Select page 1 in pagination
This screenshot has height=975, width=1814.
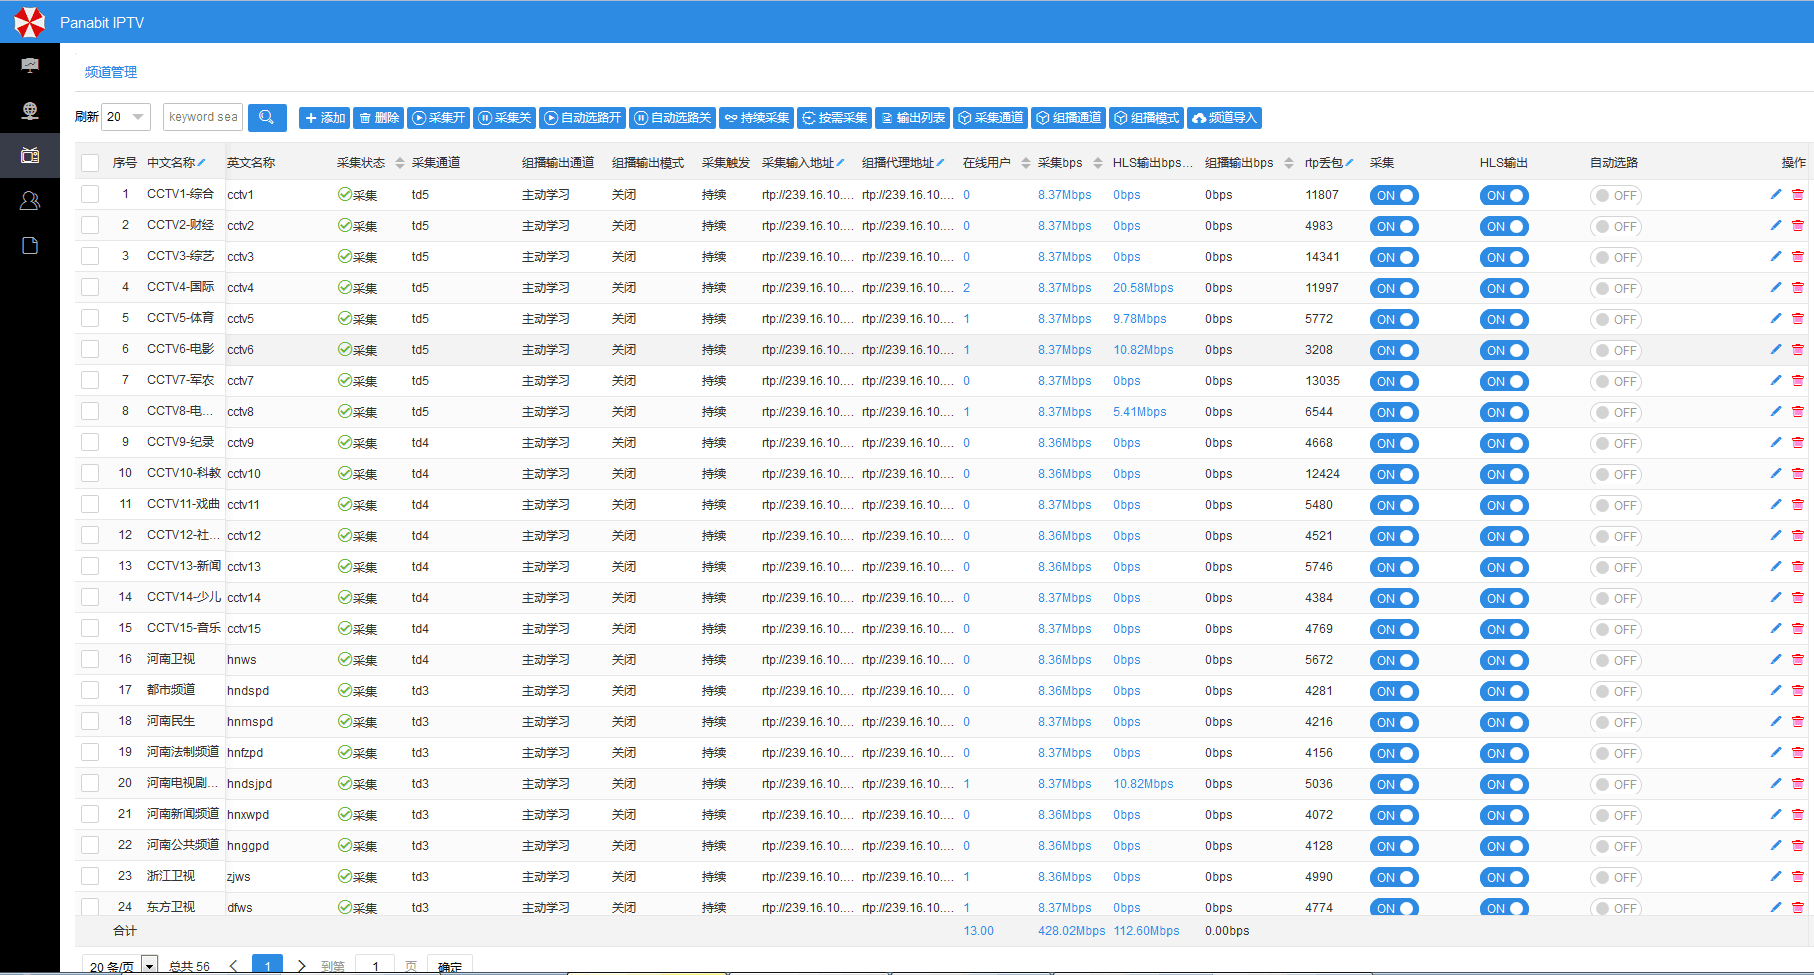point(267,966)
